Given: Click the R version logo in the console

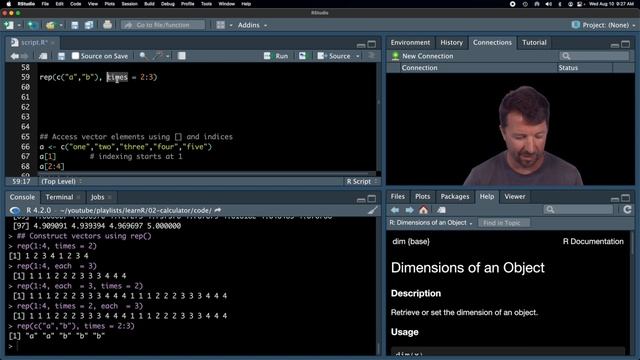Looking at the screenshot, I should point(15,211).
